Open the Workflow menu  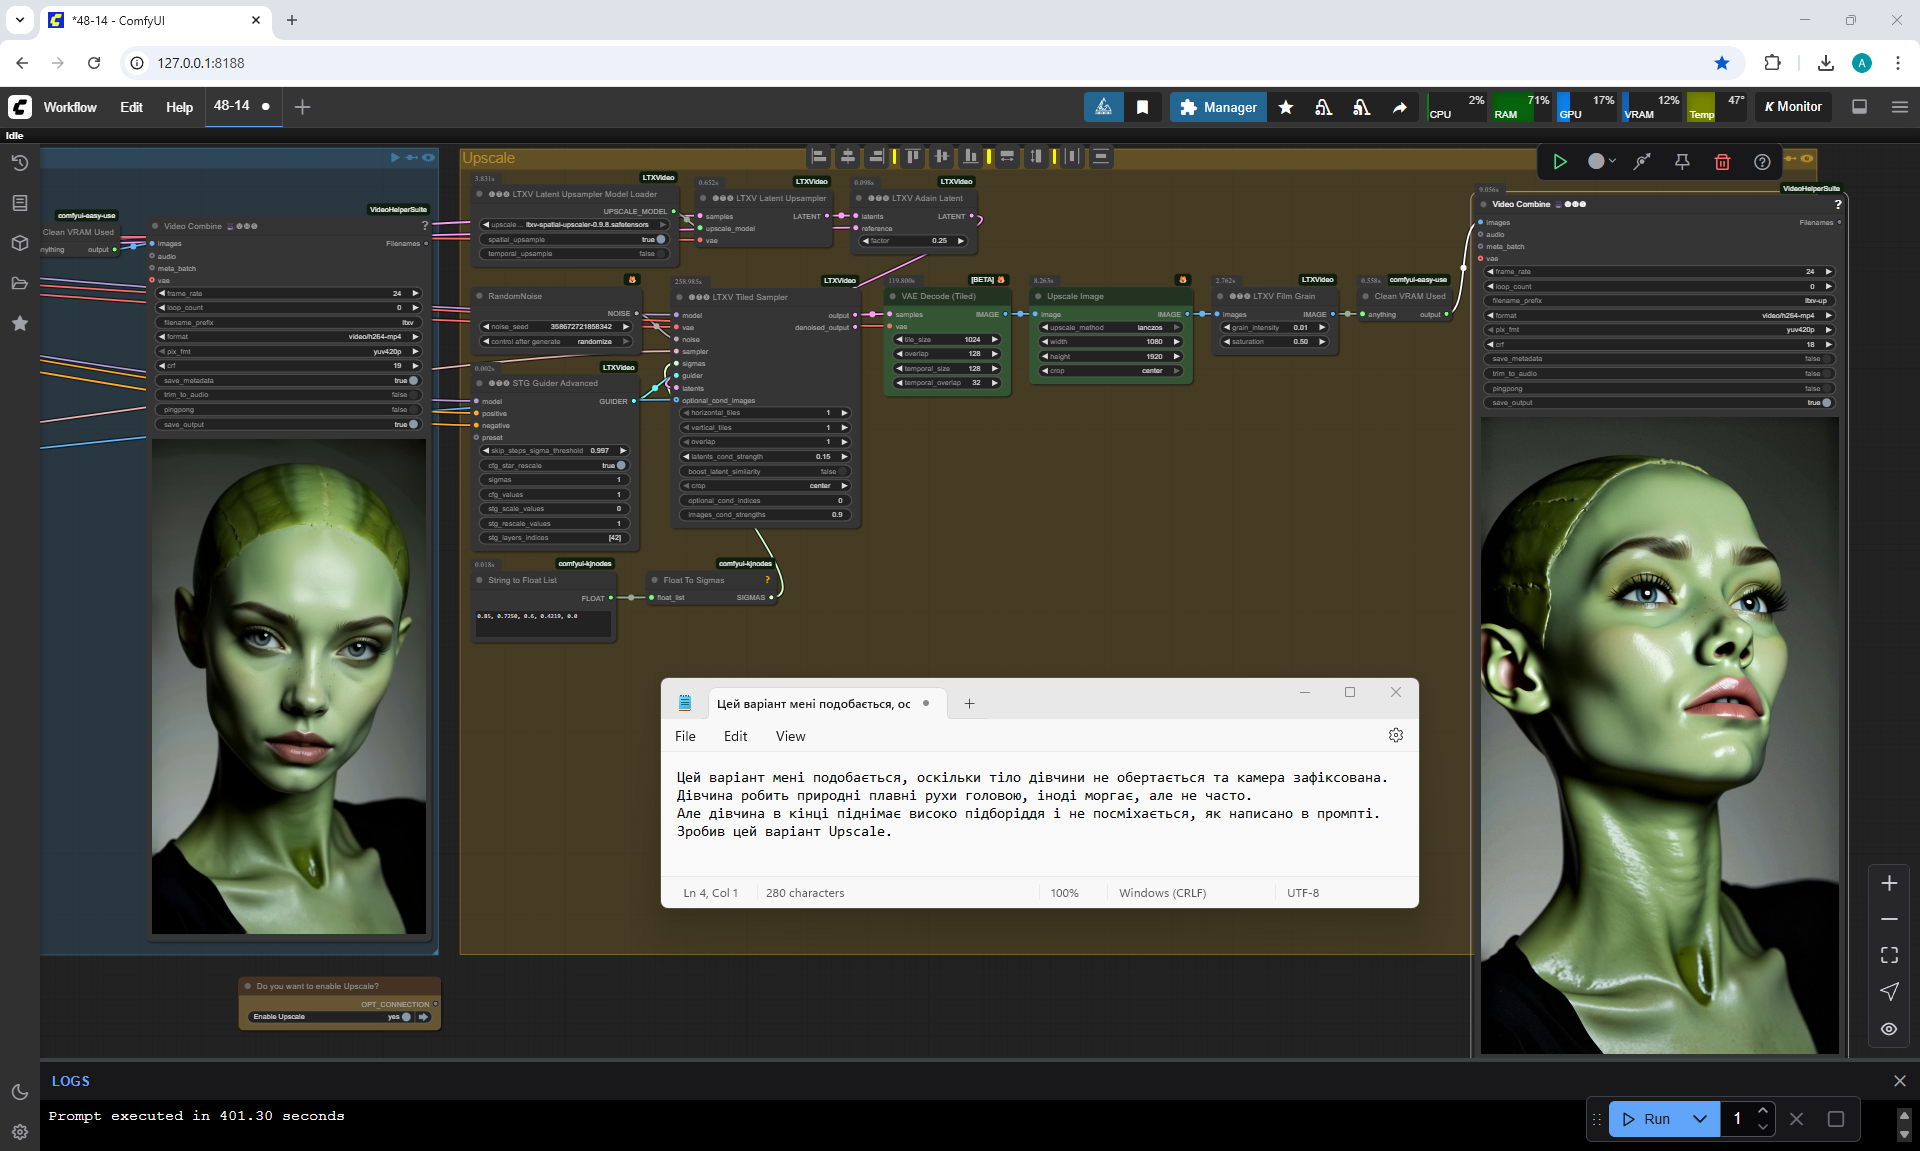tap(70, 107)
